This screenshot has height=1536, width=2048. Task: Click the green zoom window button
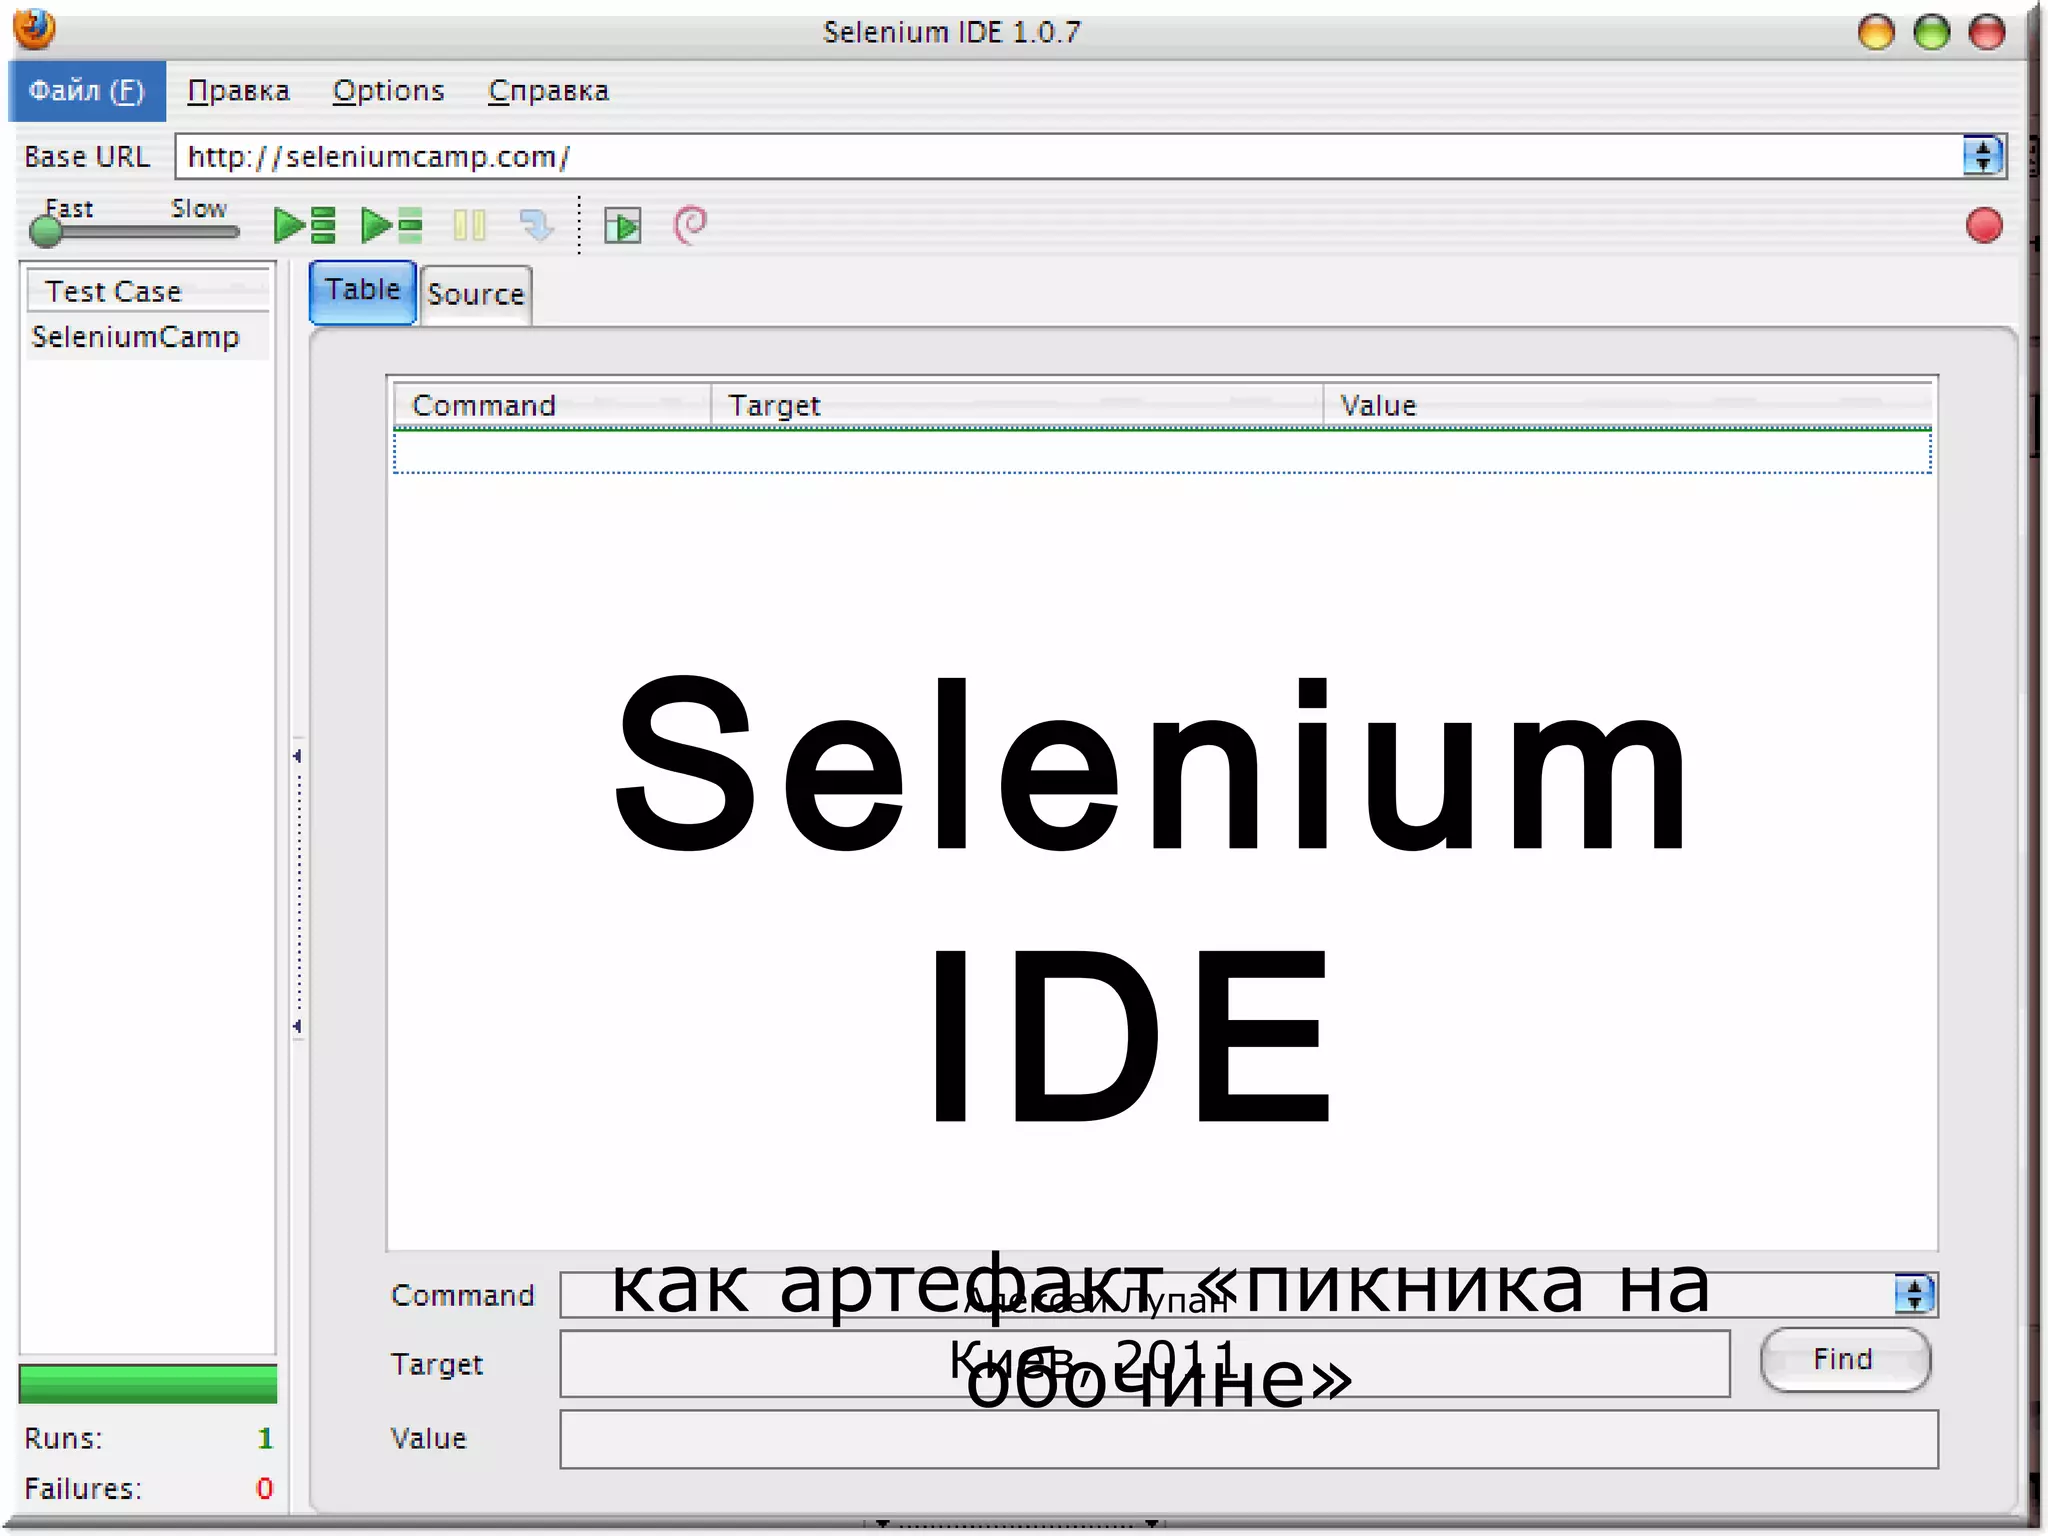click(x=1932, y=32)
